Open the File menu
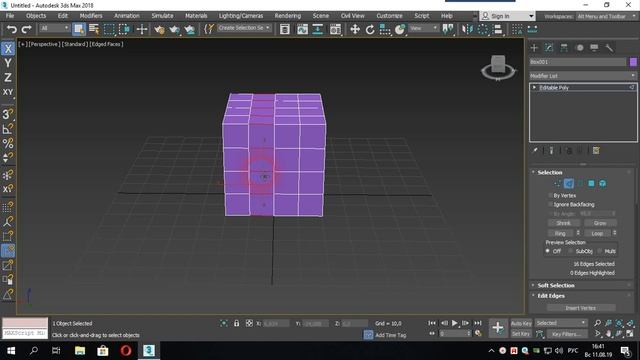 coord(10,16)
